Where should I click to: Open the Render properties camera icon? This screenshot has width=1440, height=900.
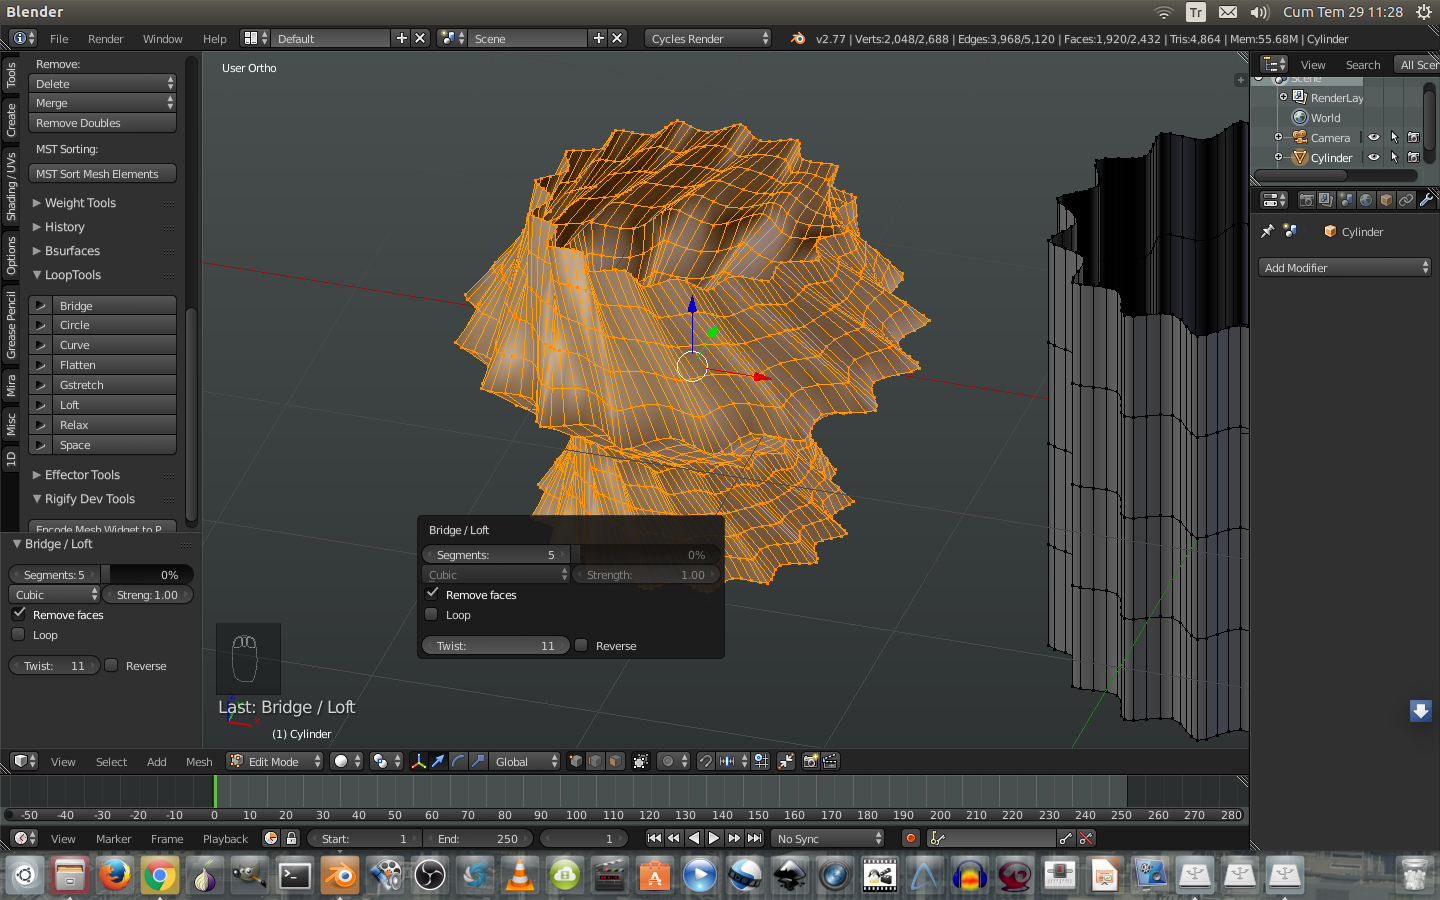point(1306,200)
